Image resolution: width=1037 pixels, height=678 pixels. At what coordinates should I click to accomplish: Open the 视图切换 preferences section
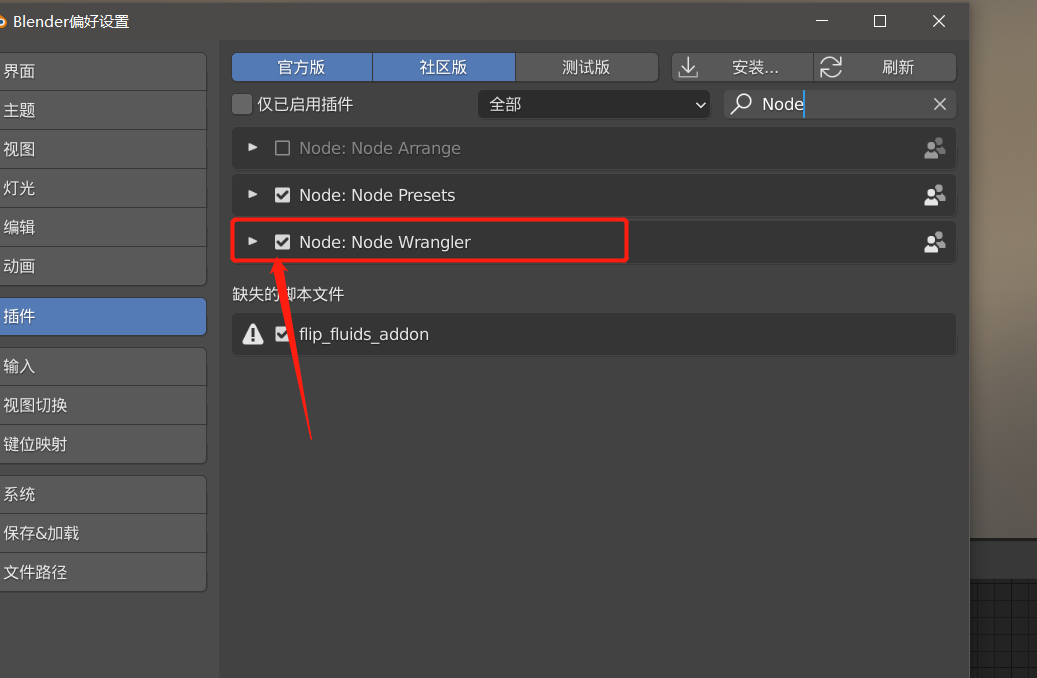pos(103,405)
